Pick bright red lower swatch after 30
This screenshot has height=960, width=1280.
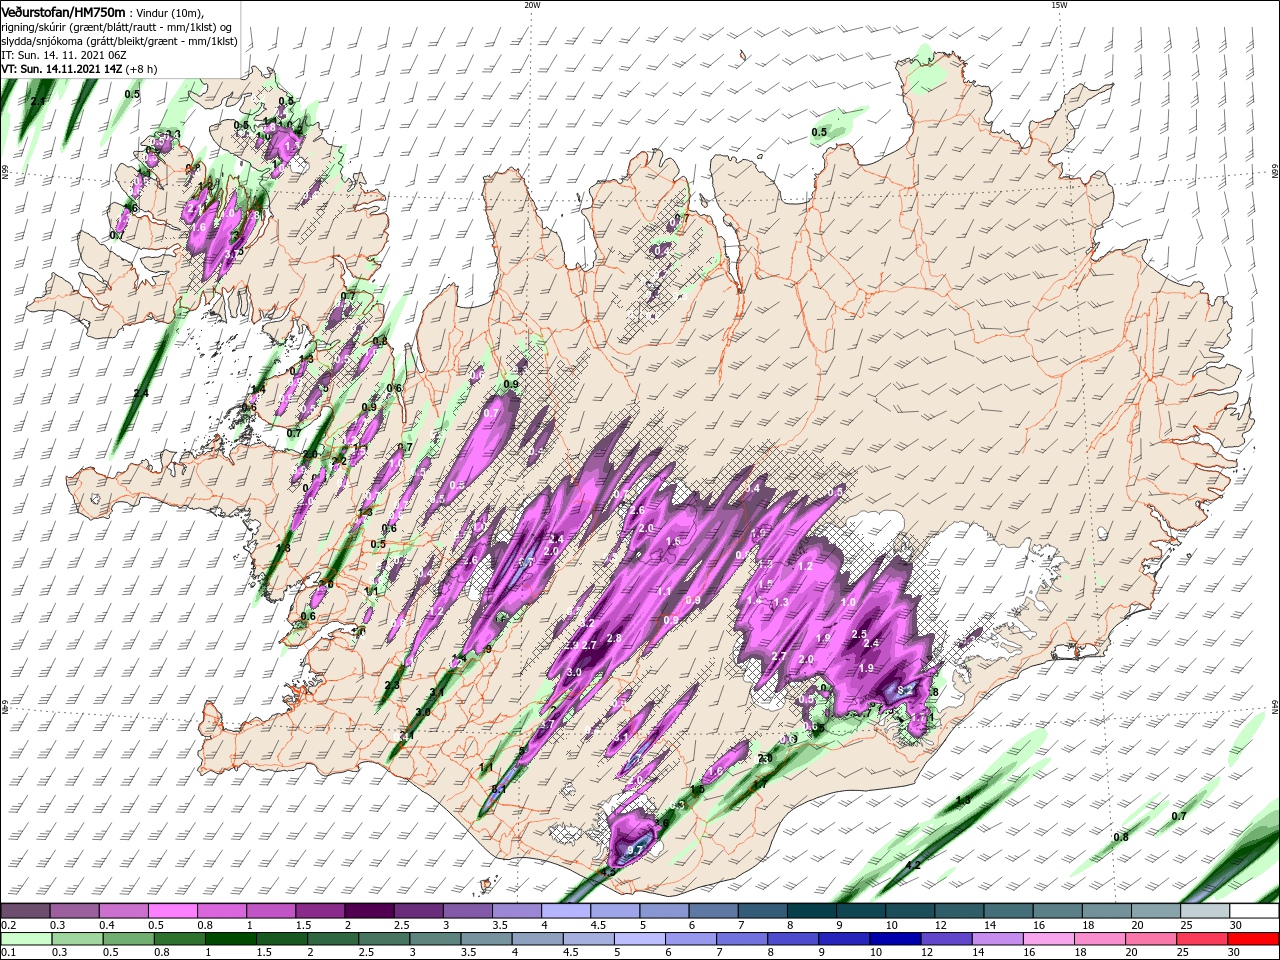pyautogui.click(x=1252, y=939)
